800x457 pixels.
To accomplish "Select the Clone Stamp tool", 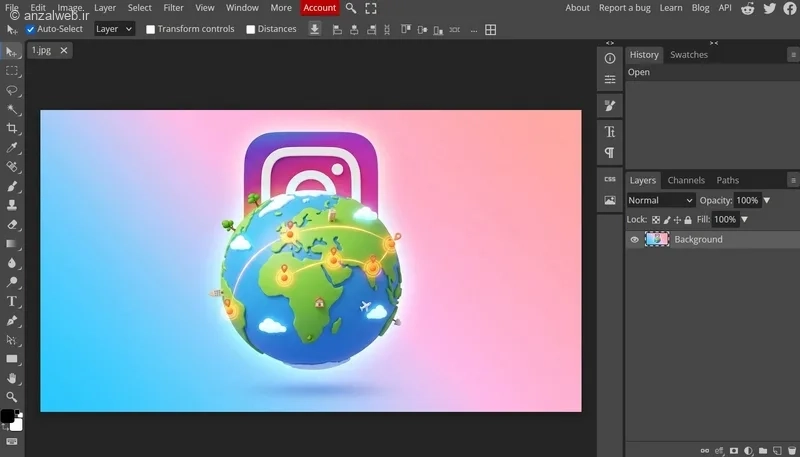I will point(11,205).
